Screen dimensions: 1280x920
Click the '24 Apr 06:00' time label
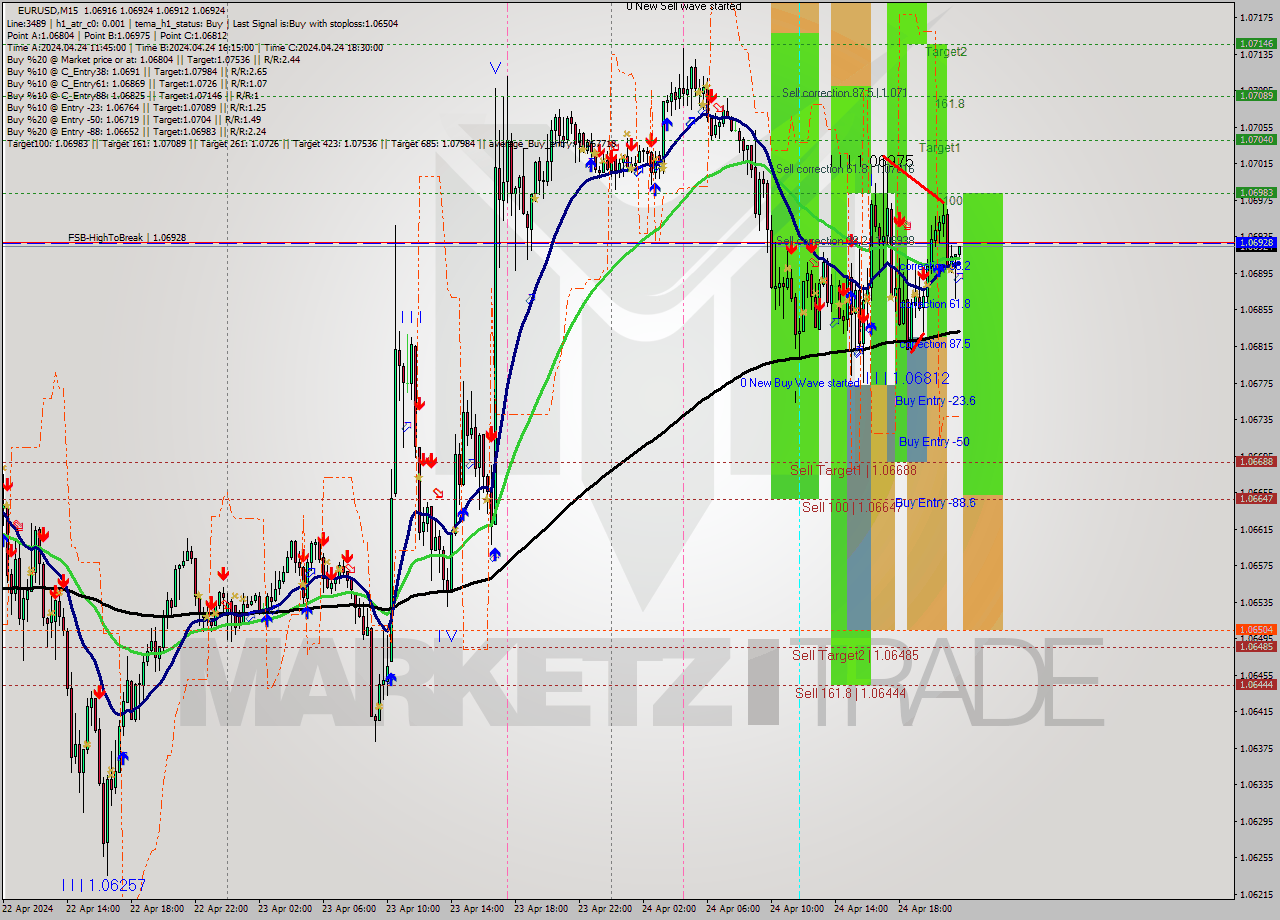(733, 909)
